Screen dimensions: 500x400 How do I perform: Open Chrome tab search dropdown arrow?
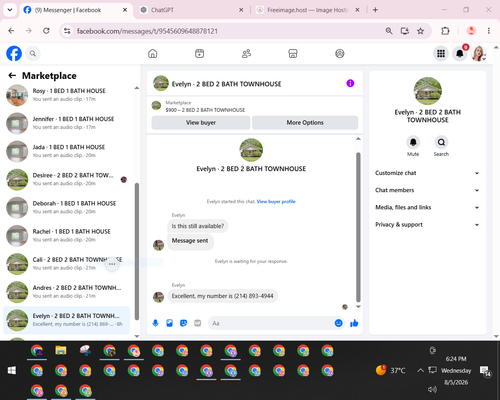pos(10,10)
